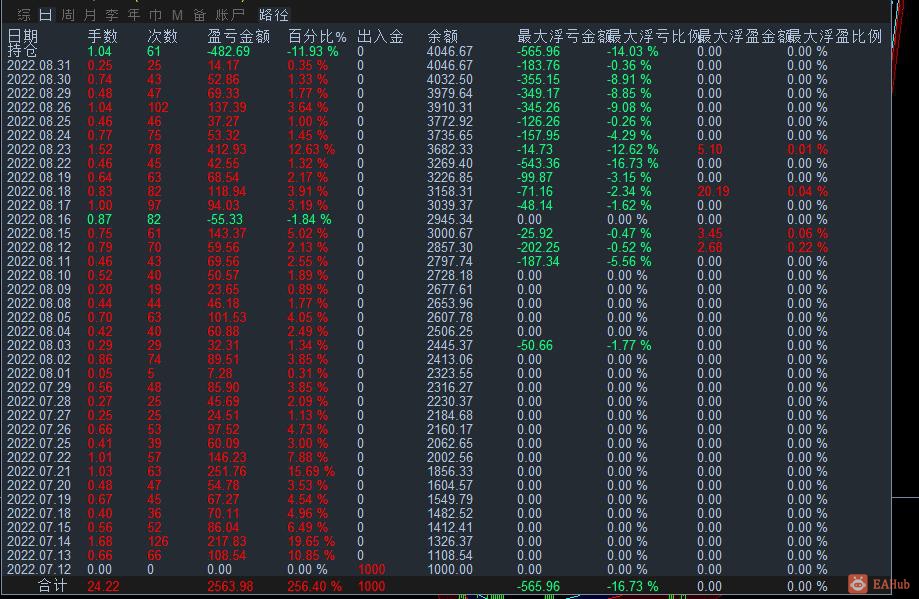Click the 持仓 row label
This screenshot has height=599, width=919.
pyautogui.click(x=23, y=50)
